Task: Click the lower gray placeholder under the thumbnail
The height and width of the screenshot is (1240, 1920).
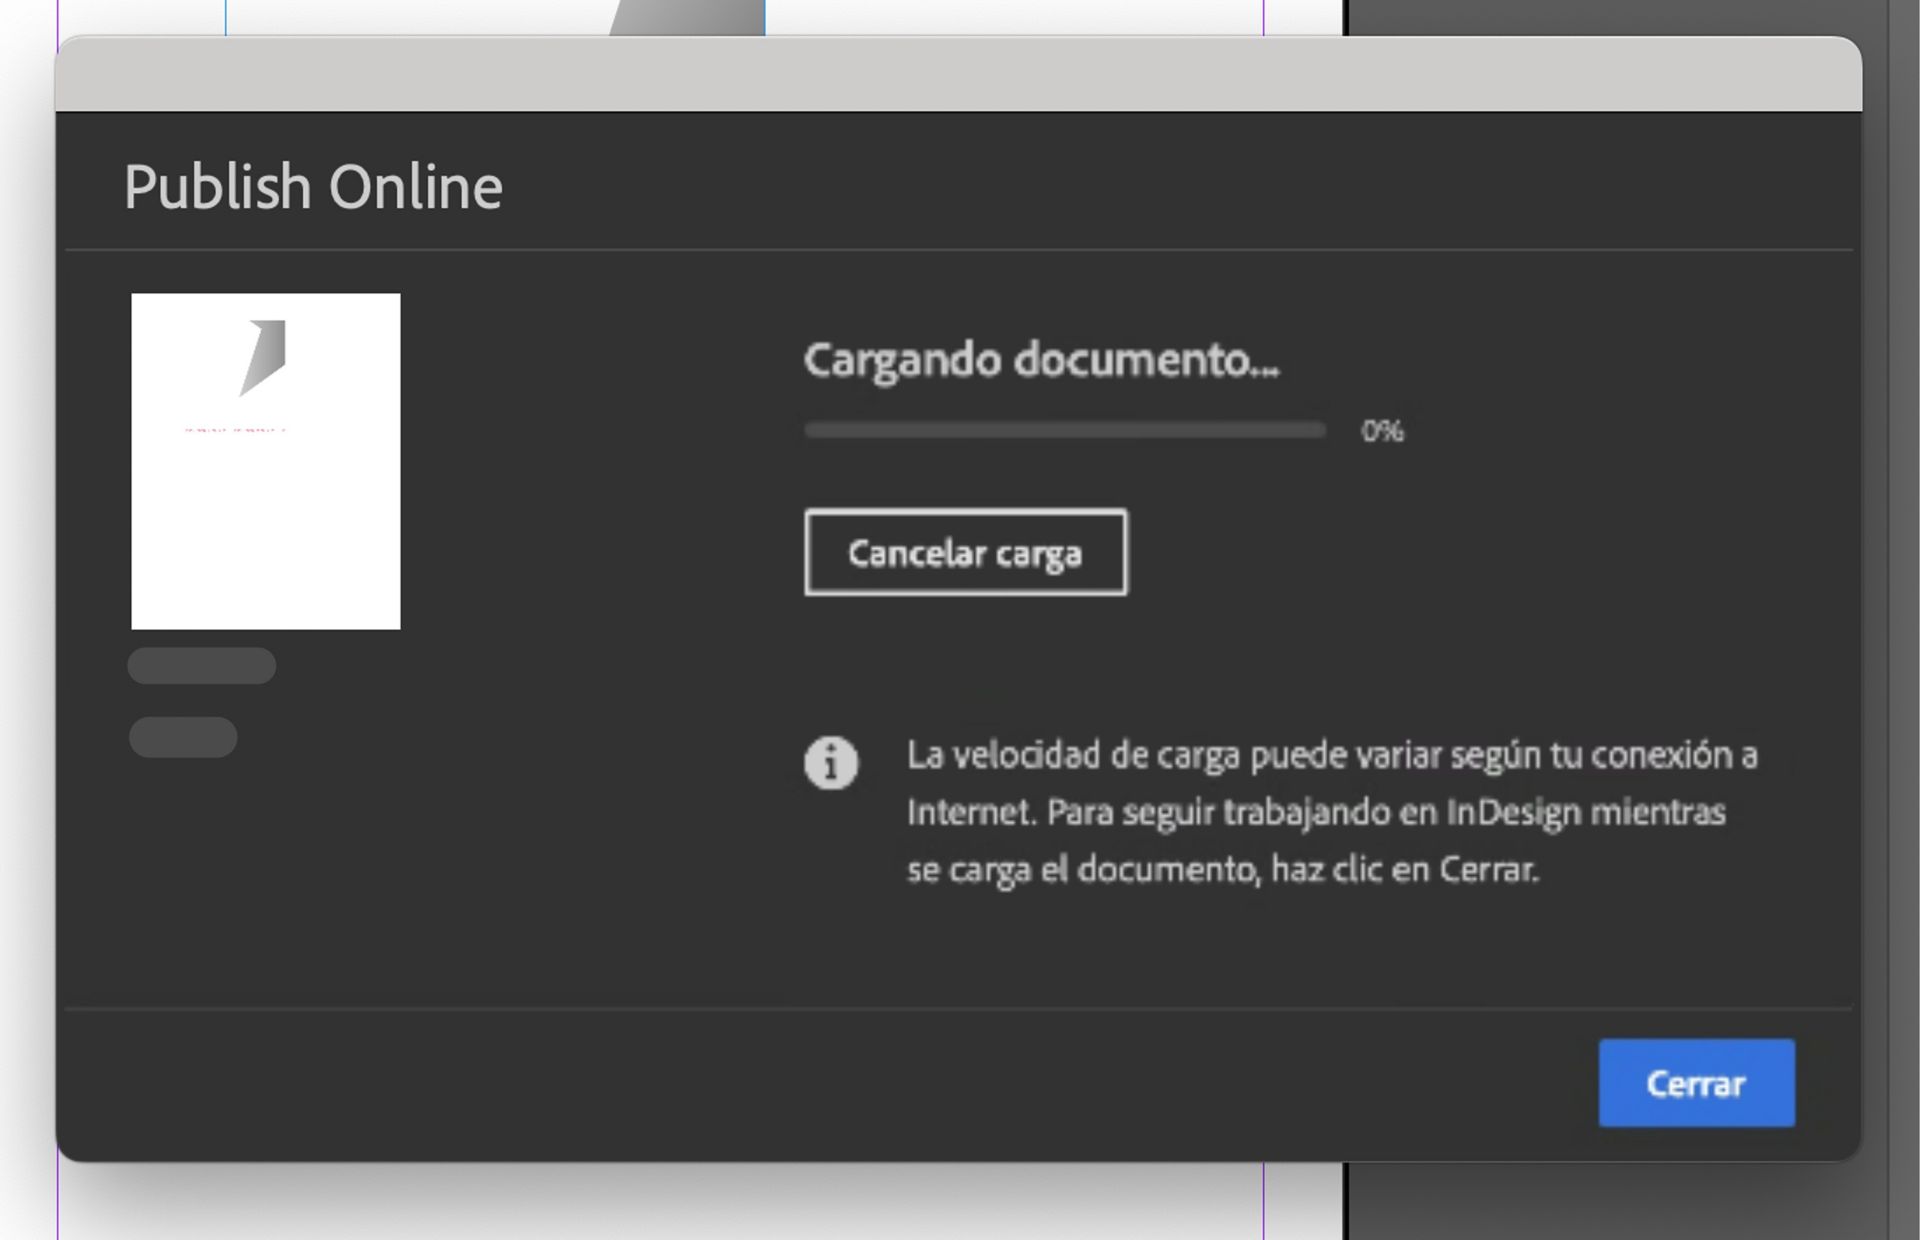Action: (183, 737)
